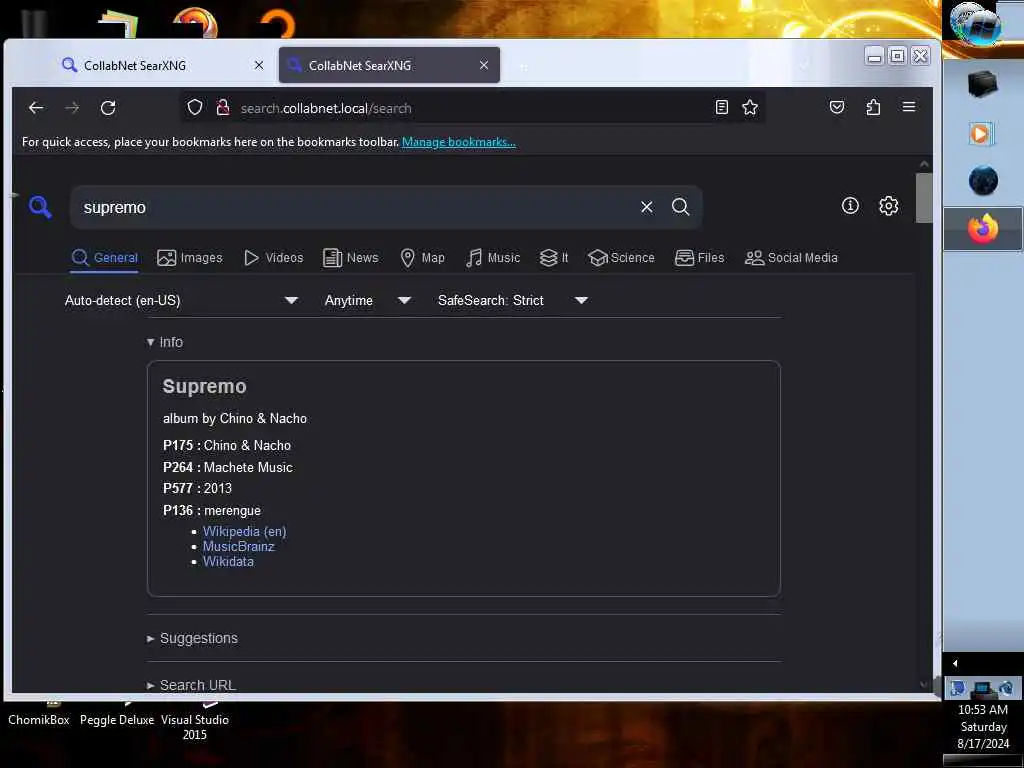The image size is (1024, 768).
Task: Open the ChomikBox desktop shortcut
Action: [x=39, y=720]
